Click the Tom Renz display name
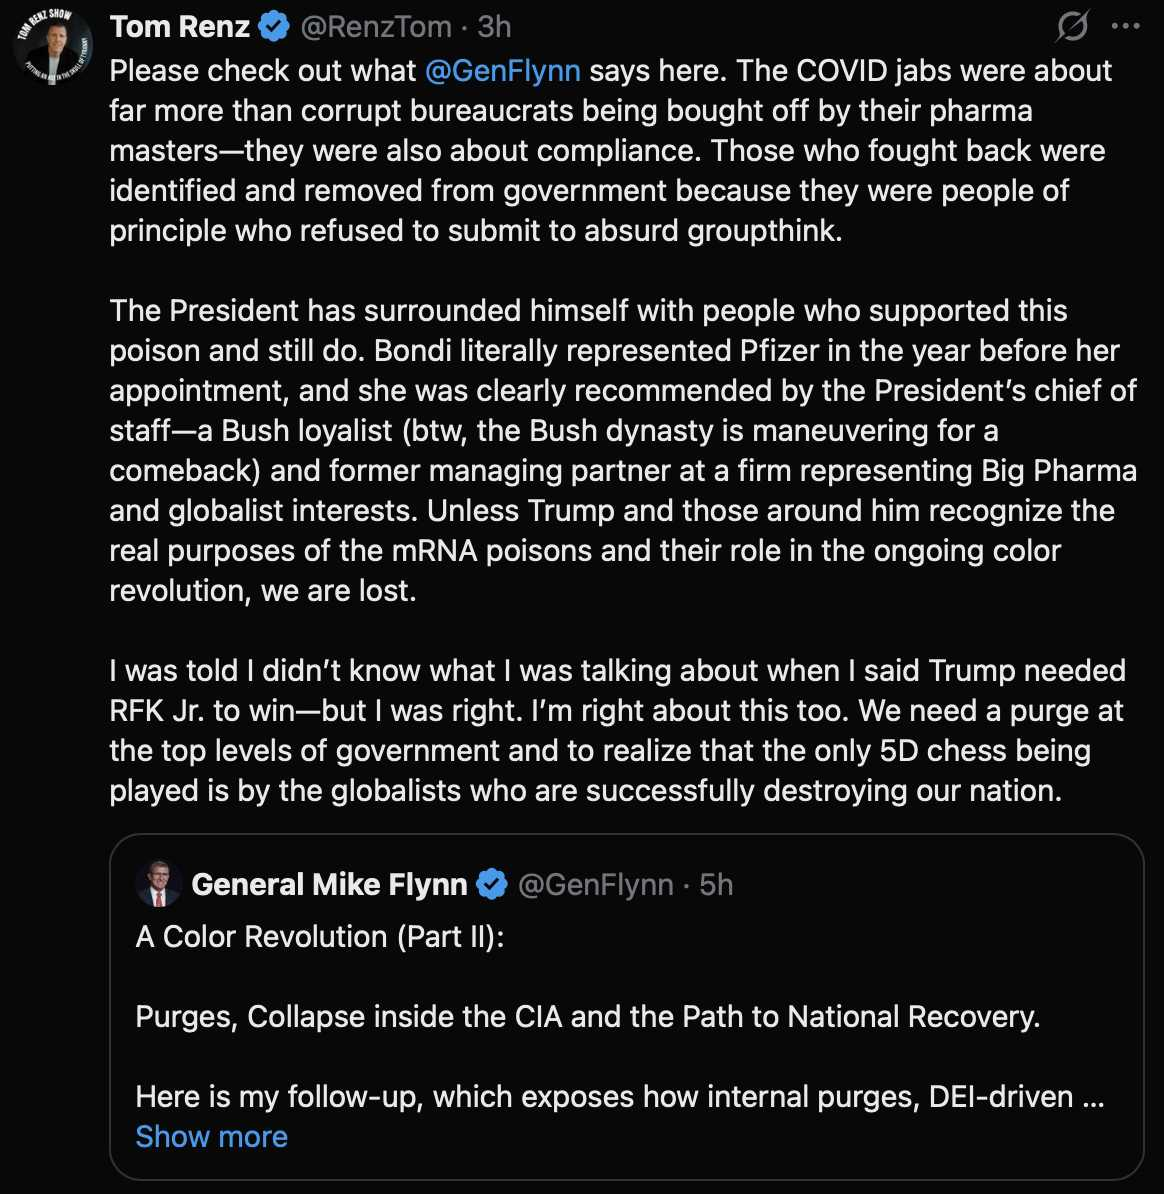1164x1194 pixels. point(180,27)
